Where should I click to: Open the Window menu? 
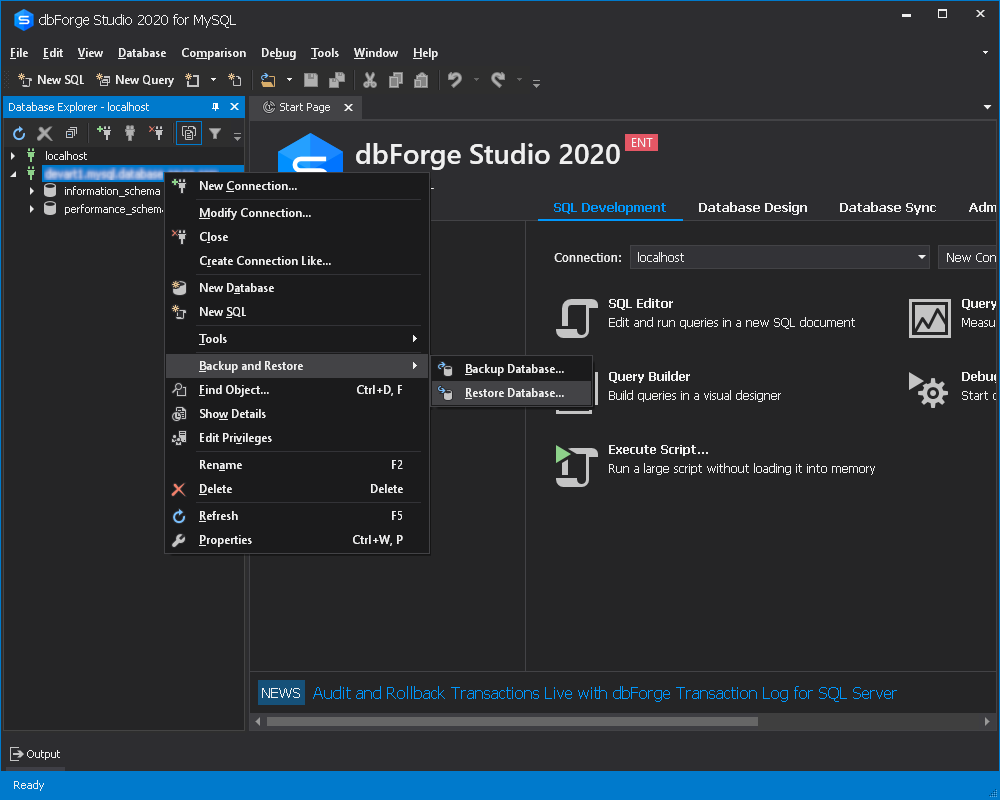point(376,53)
